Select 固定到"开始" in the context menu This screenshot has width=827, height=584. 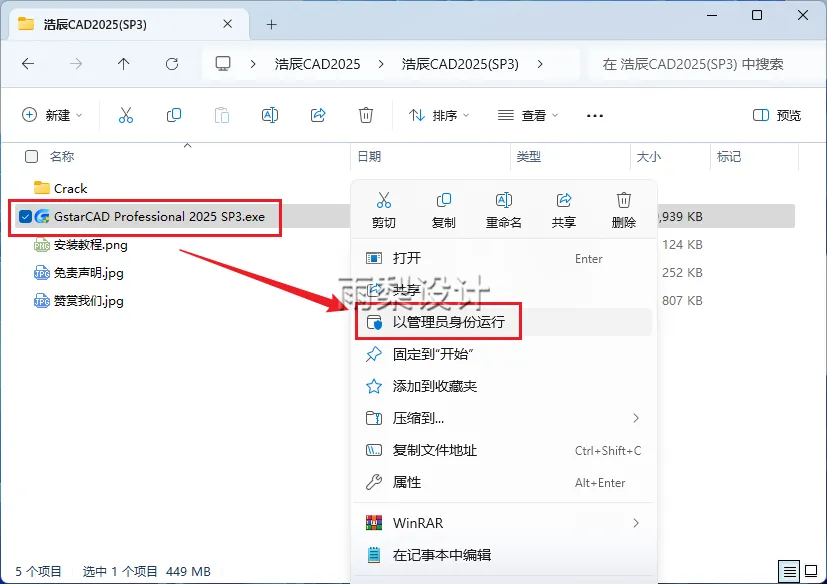(x=504, y=354)
